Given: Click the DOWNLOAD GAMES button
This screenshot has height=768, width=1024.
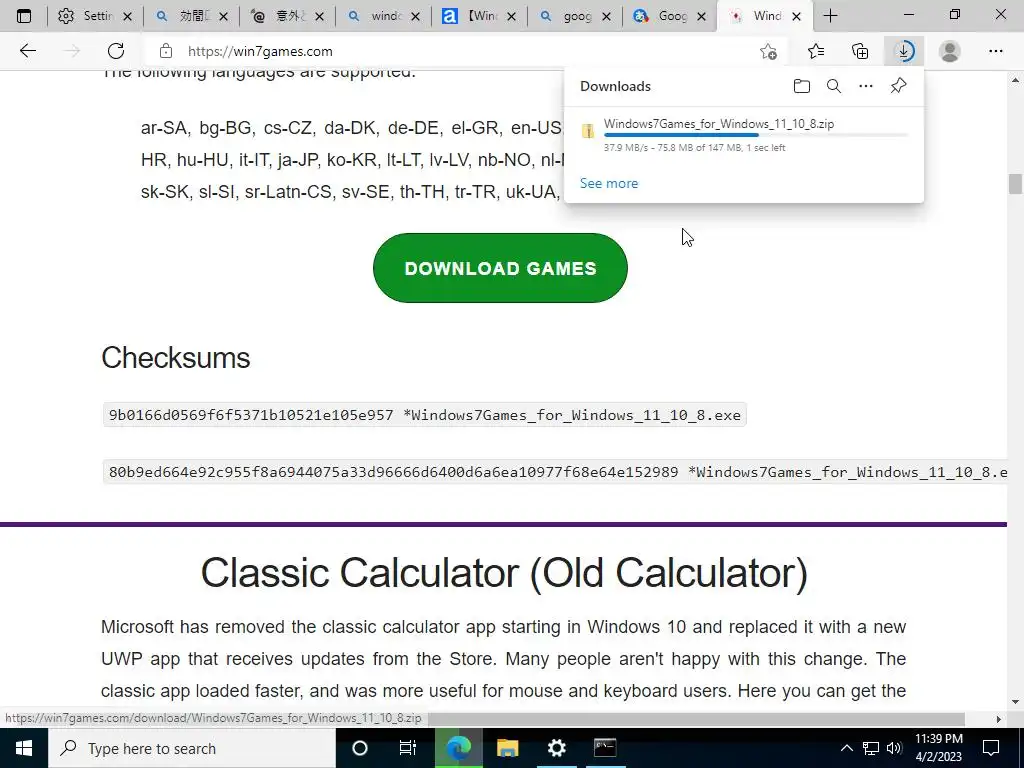Looking at the screenshot, I should [x=500, y=268].
